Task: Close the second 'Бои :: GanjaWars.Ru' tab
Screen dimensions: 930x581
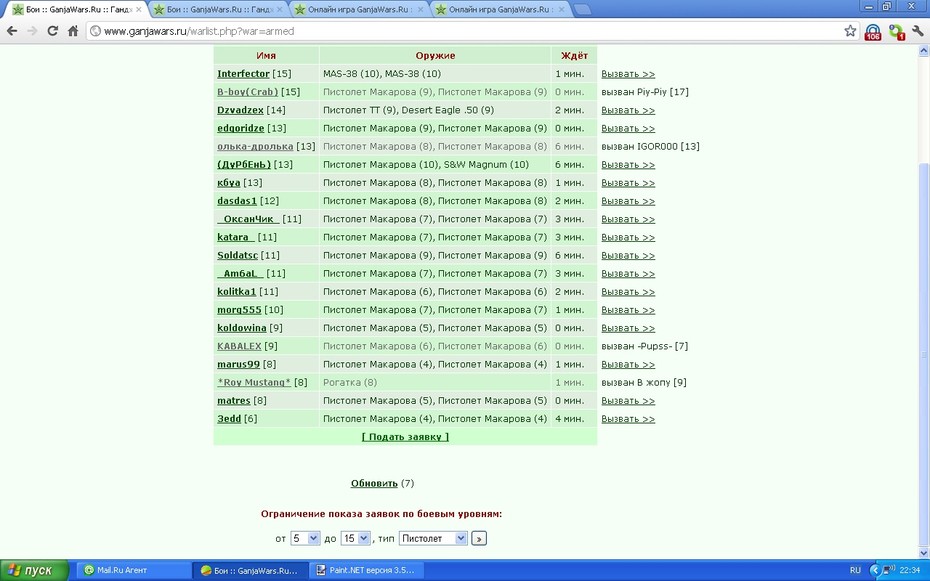Action: pyautogui.click(x=279, y=9)
